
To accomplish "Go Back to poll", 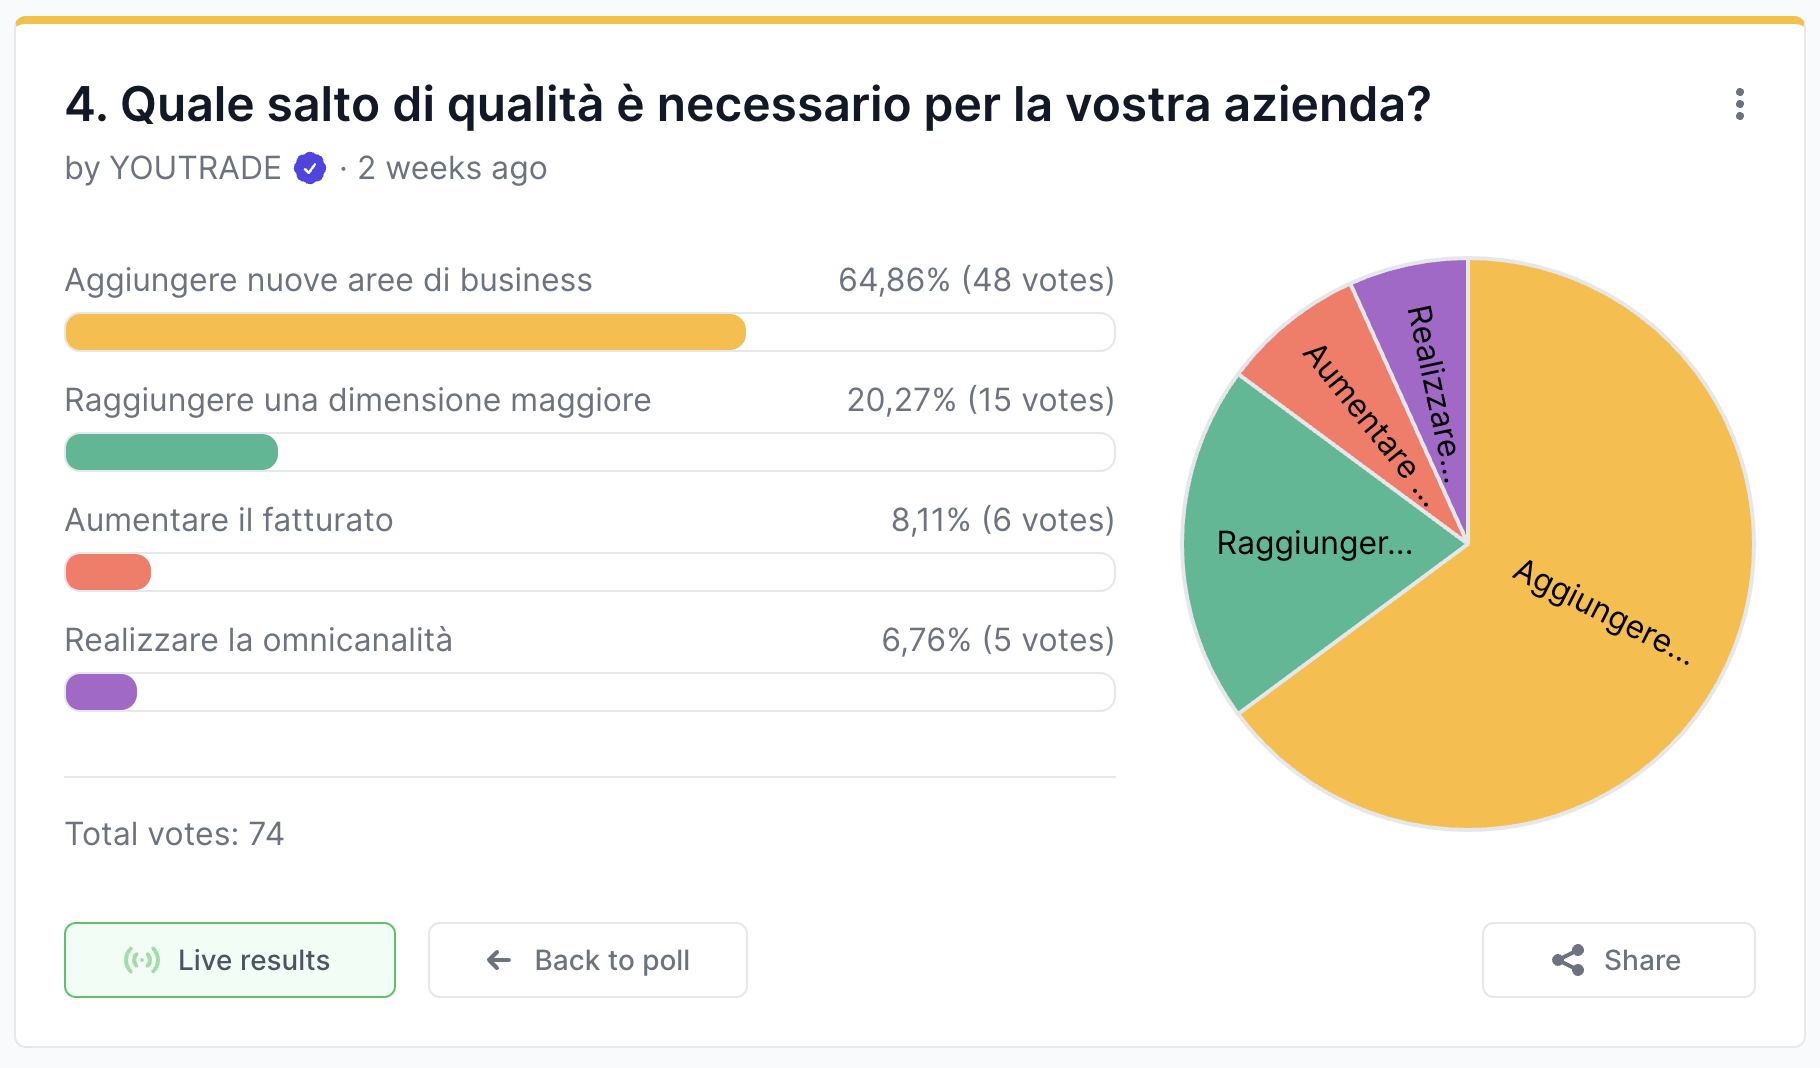I will coord(588,960).
